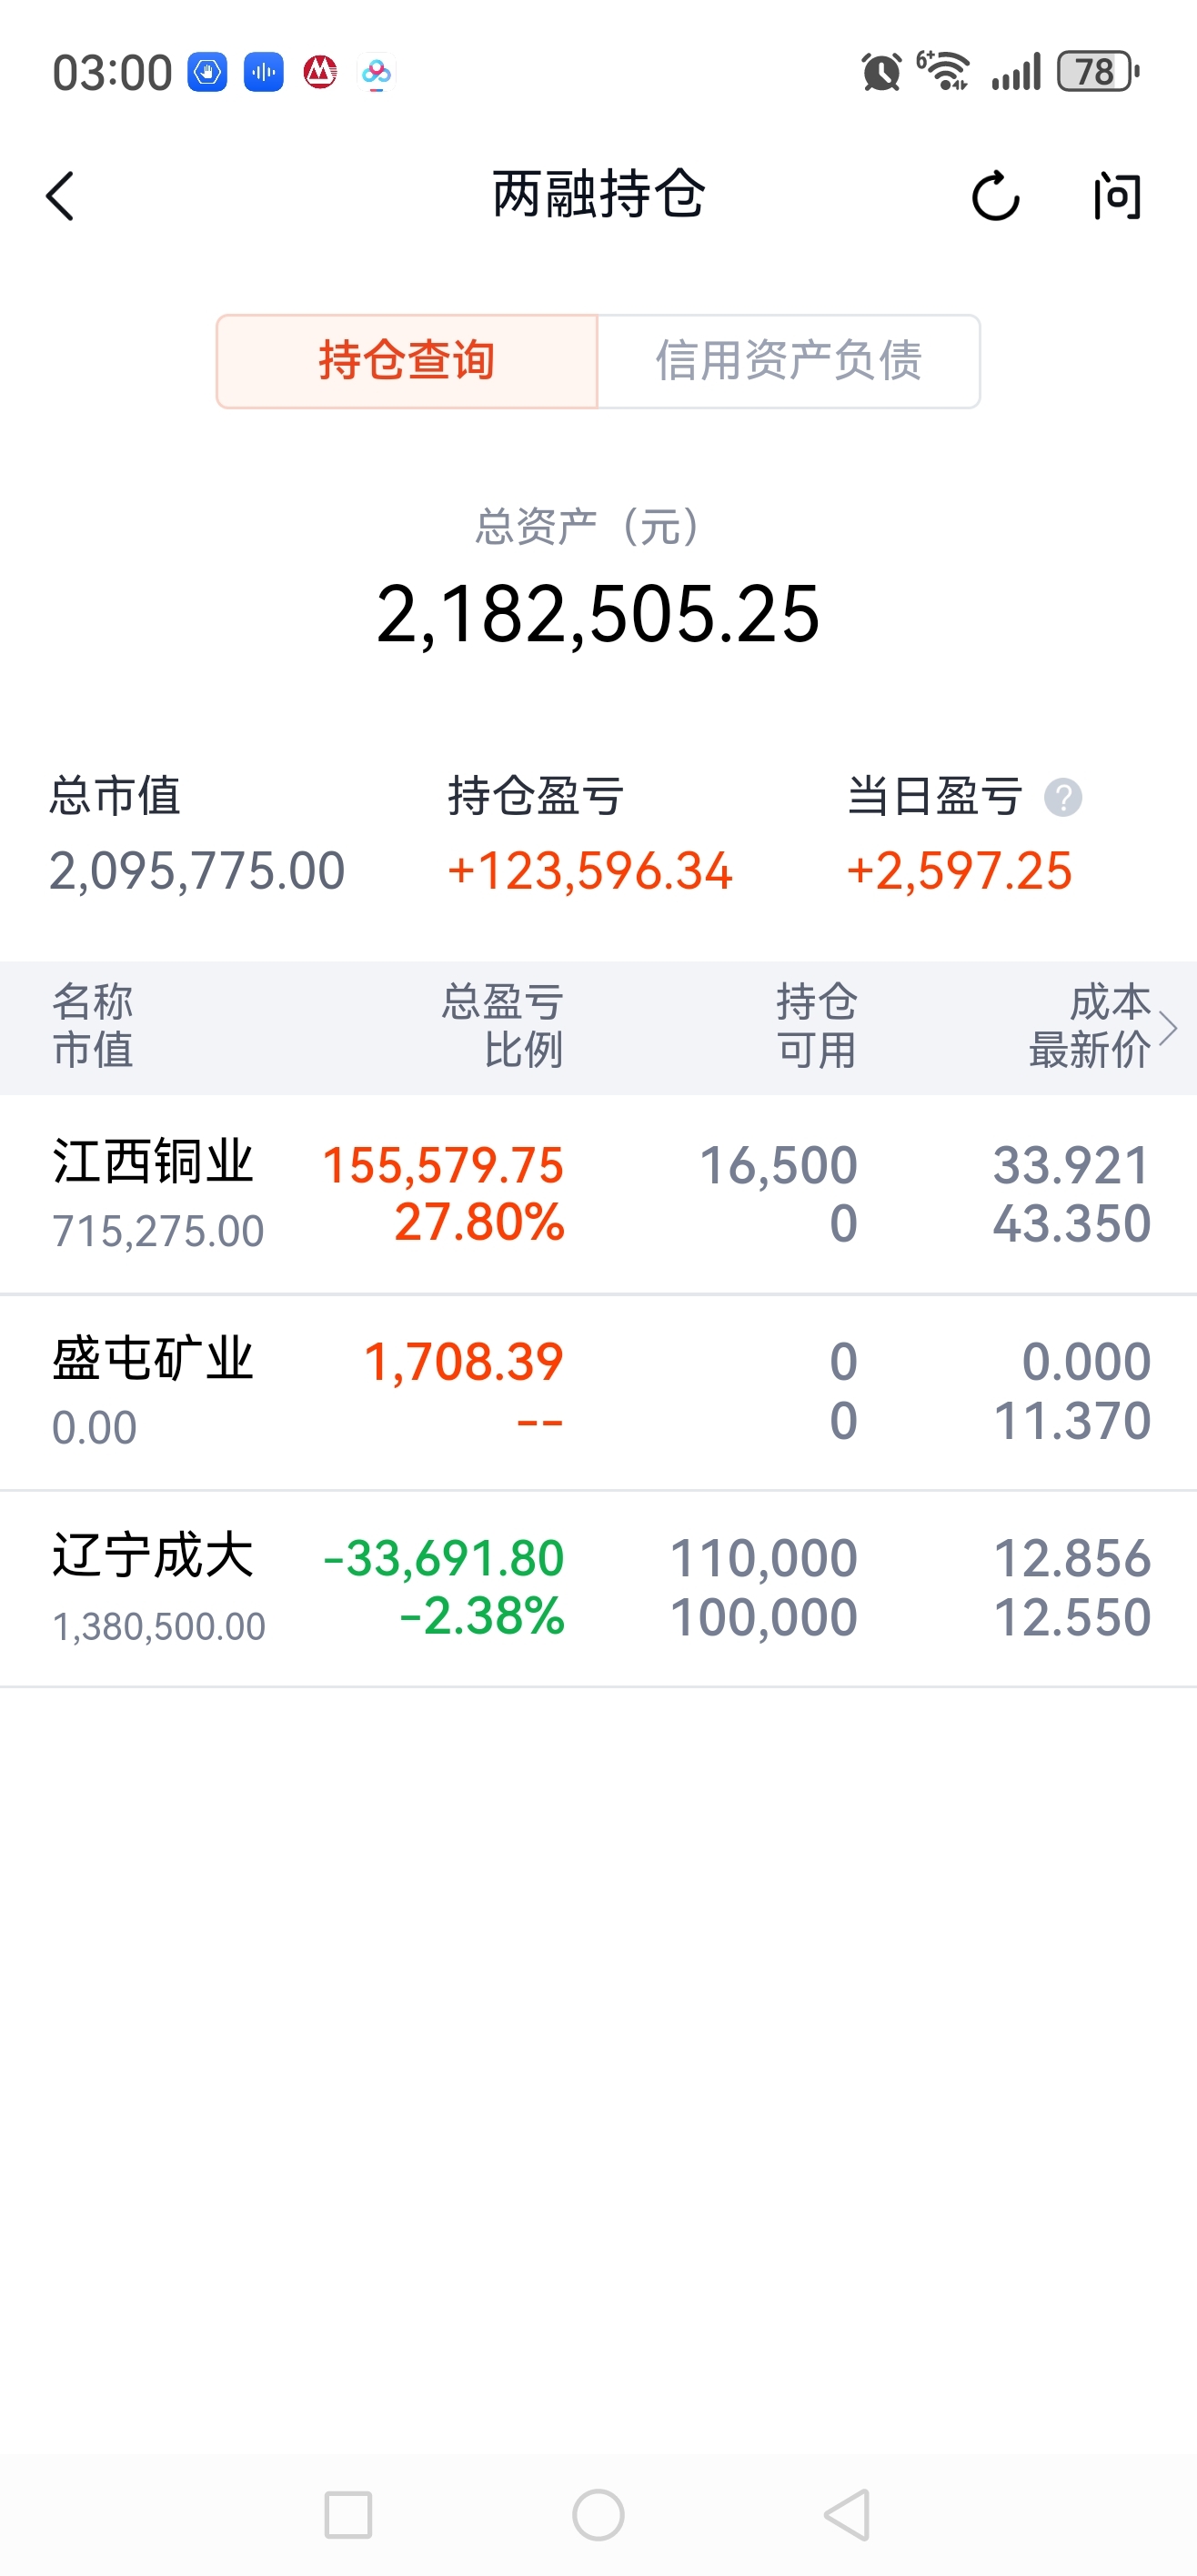Image resolution: width=1197 pixels, height=2576 pixels.
Task: Tap the total assets amount 2,182,505.25
Action: pos(598,614)
